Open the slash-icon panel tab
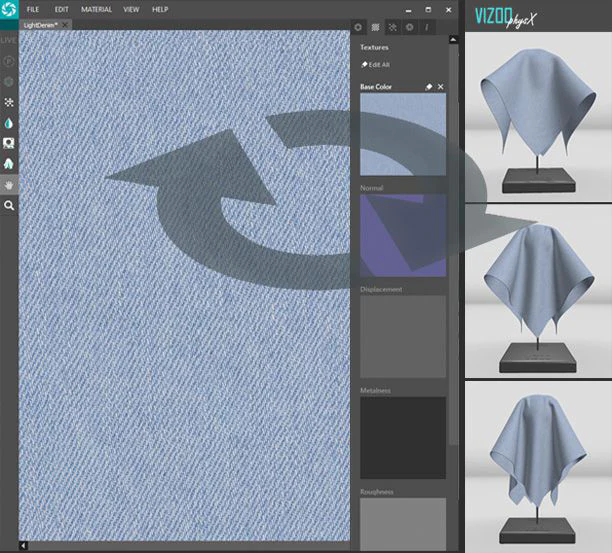 [427, 27]
